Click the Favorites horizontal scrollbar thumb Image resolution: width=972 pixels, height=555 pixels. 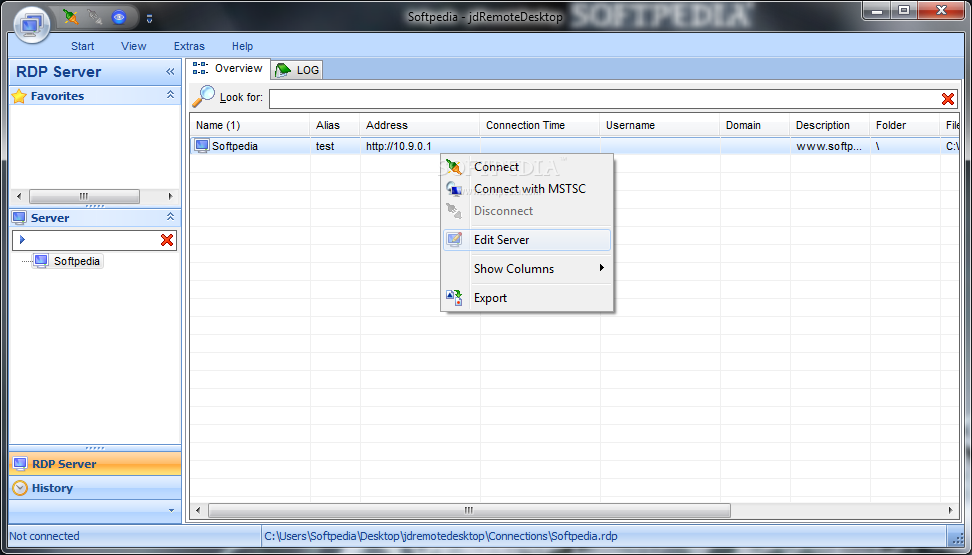[84, 197]
